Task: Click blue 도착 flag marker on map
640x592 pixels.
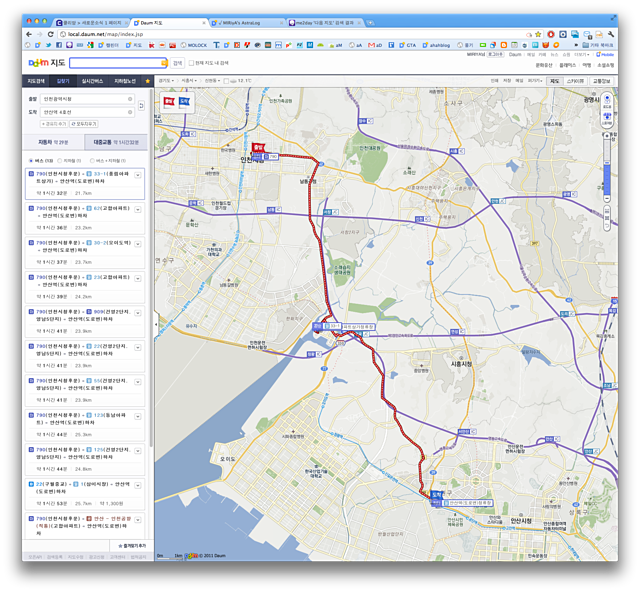Action: [437, 495]
